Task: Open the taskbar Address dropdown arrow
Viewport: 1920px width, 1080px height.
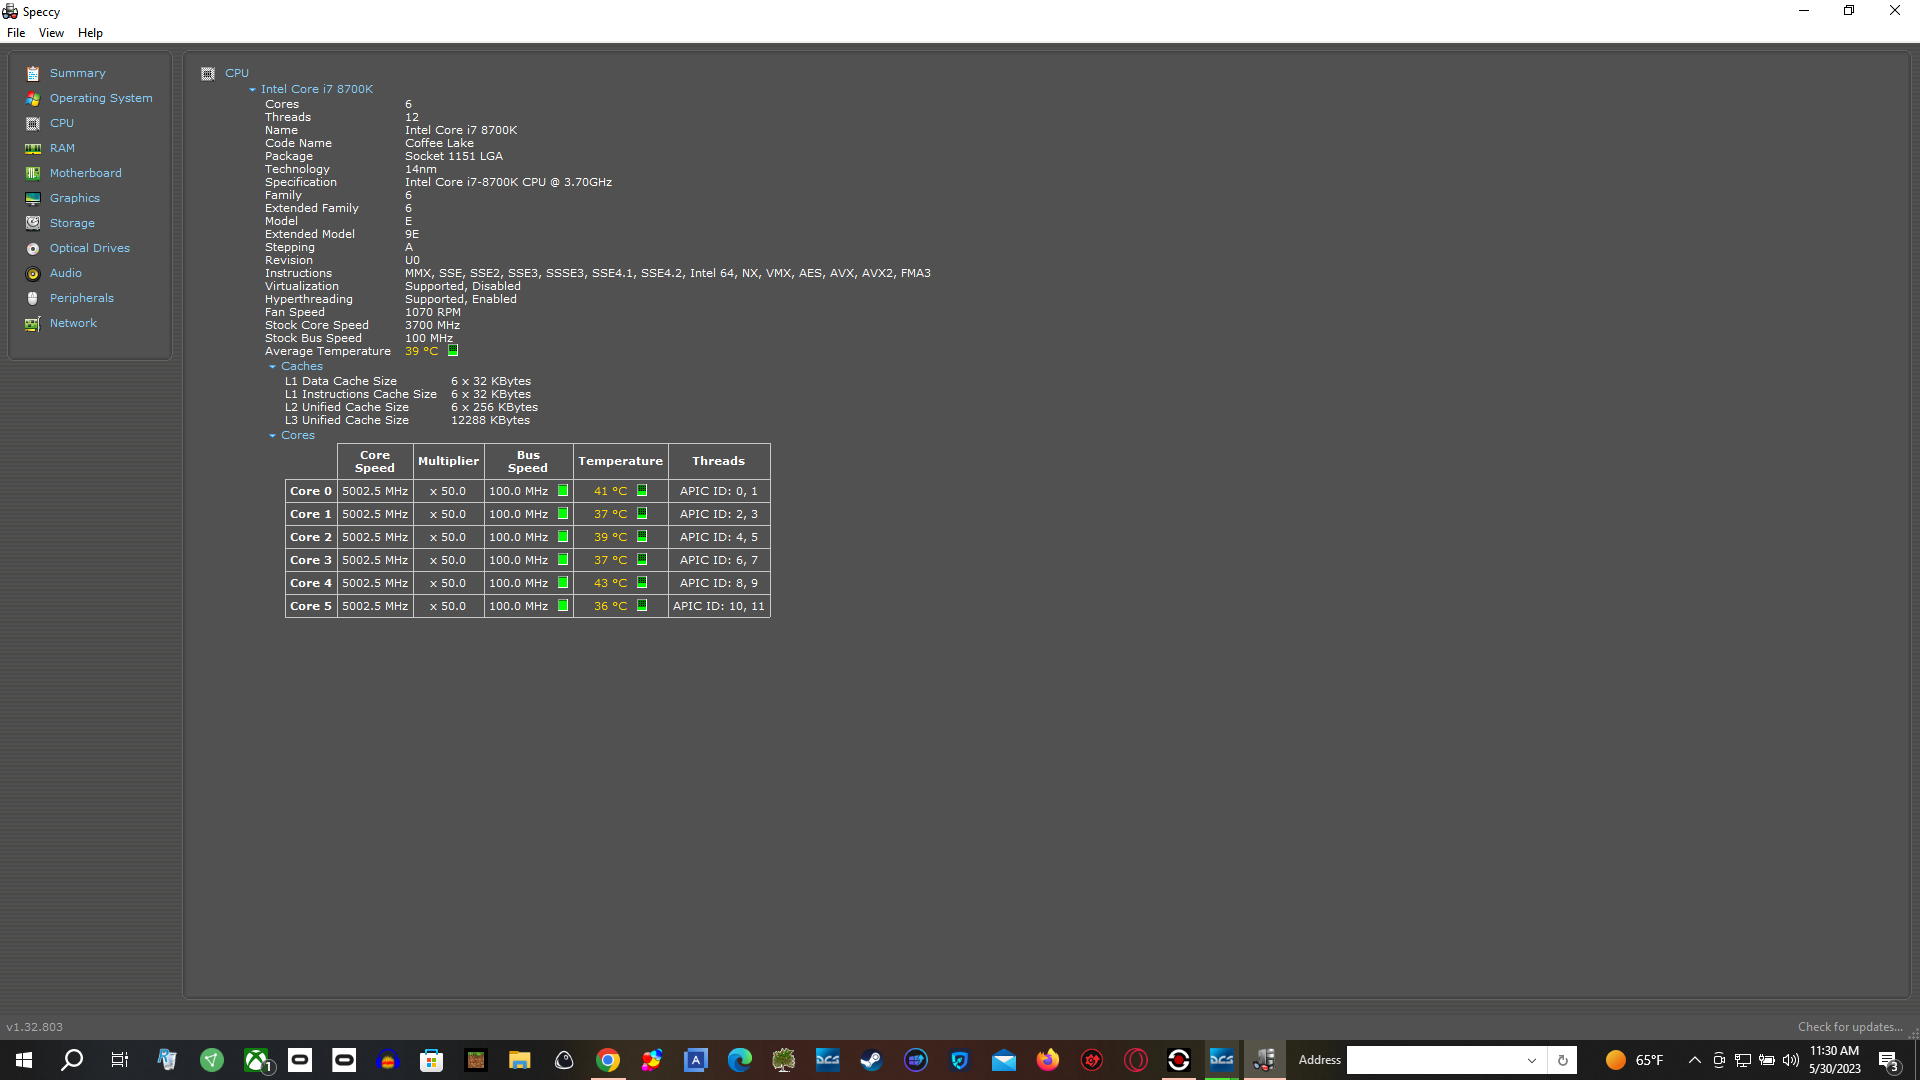Action: tap(1531, 1060)
